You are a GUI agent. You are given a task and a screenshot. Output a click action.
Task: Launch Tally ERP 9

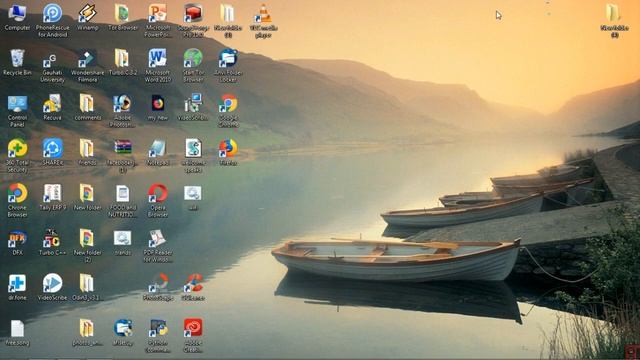52,197
